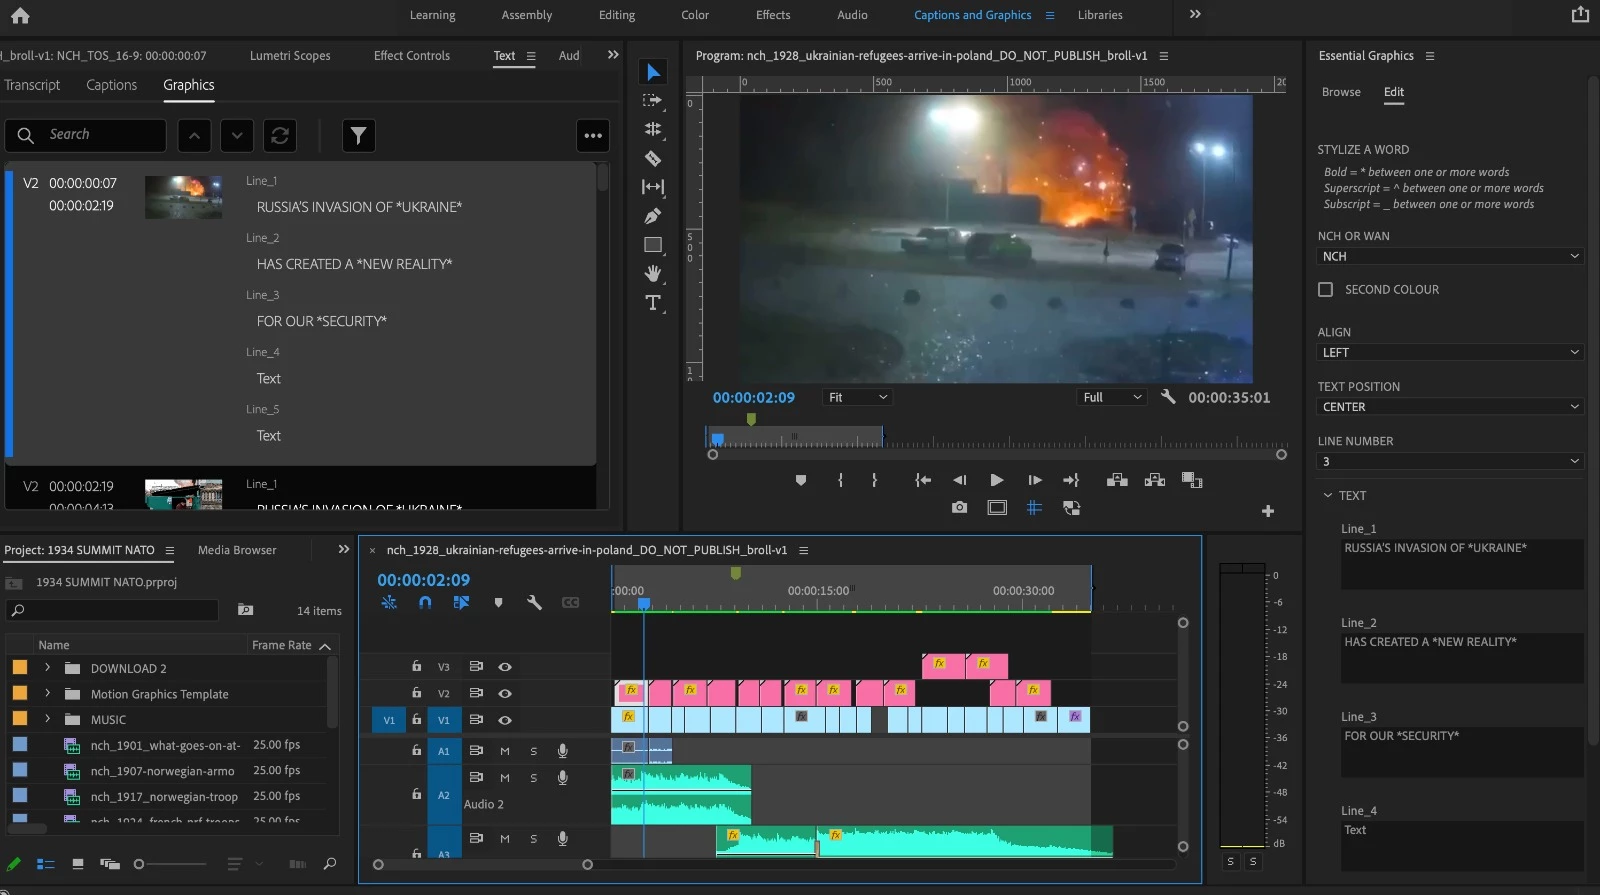Click the Home icon
The height and width of the screenshot is (895, 1600).
tap(20, 15)
